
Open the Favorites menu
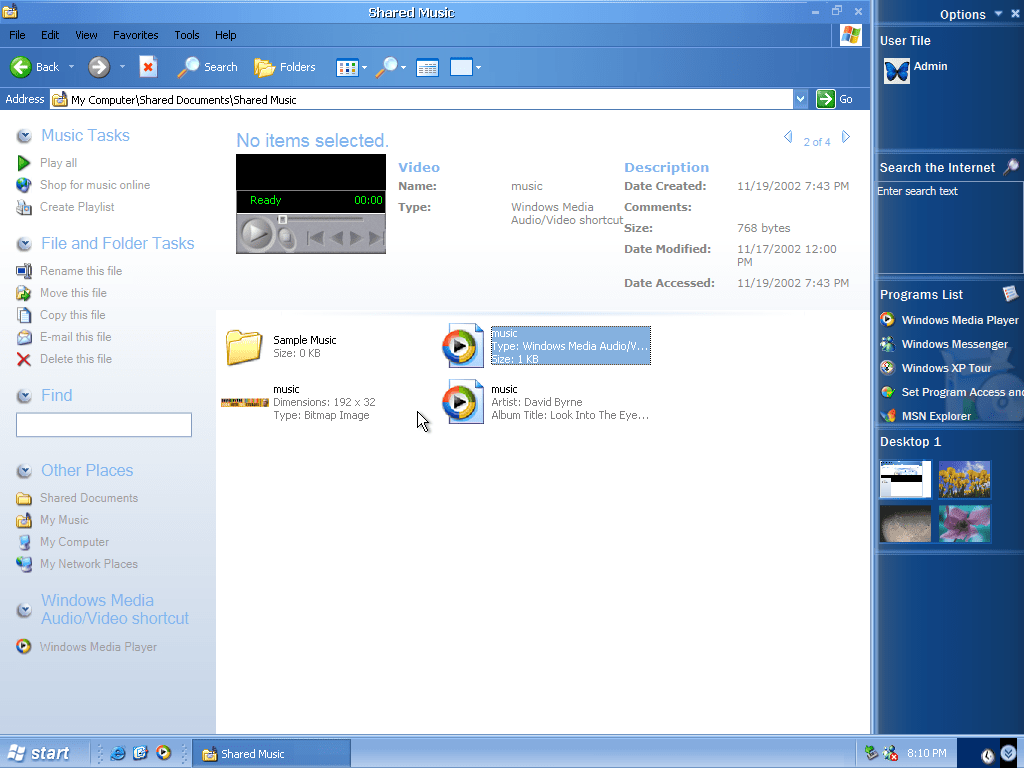135,35
